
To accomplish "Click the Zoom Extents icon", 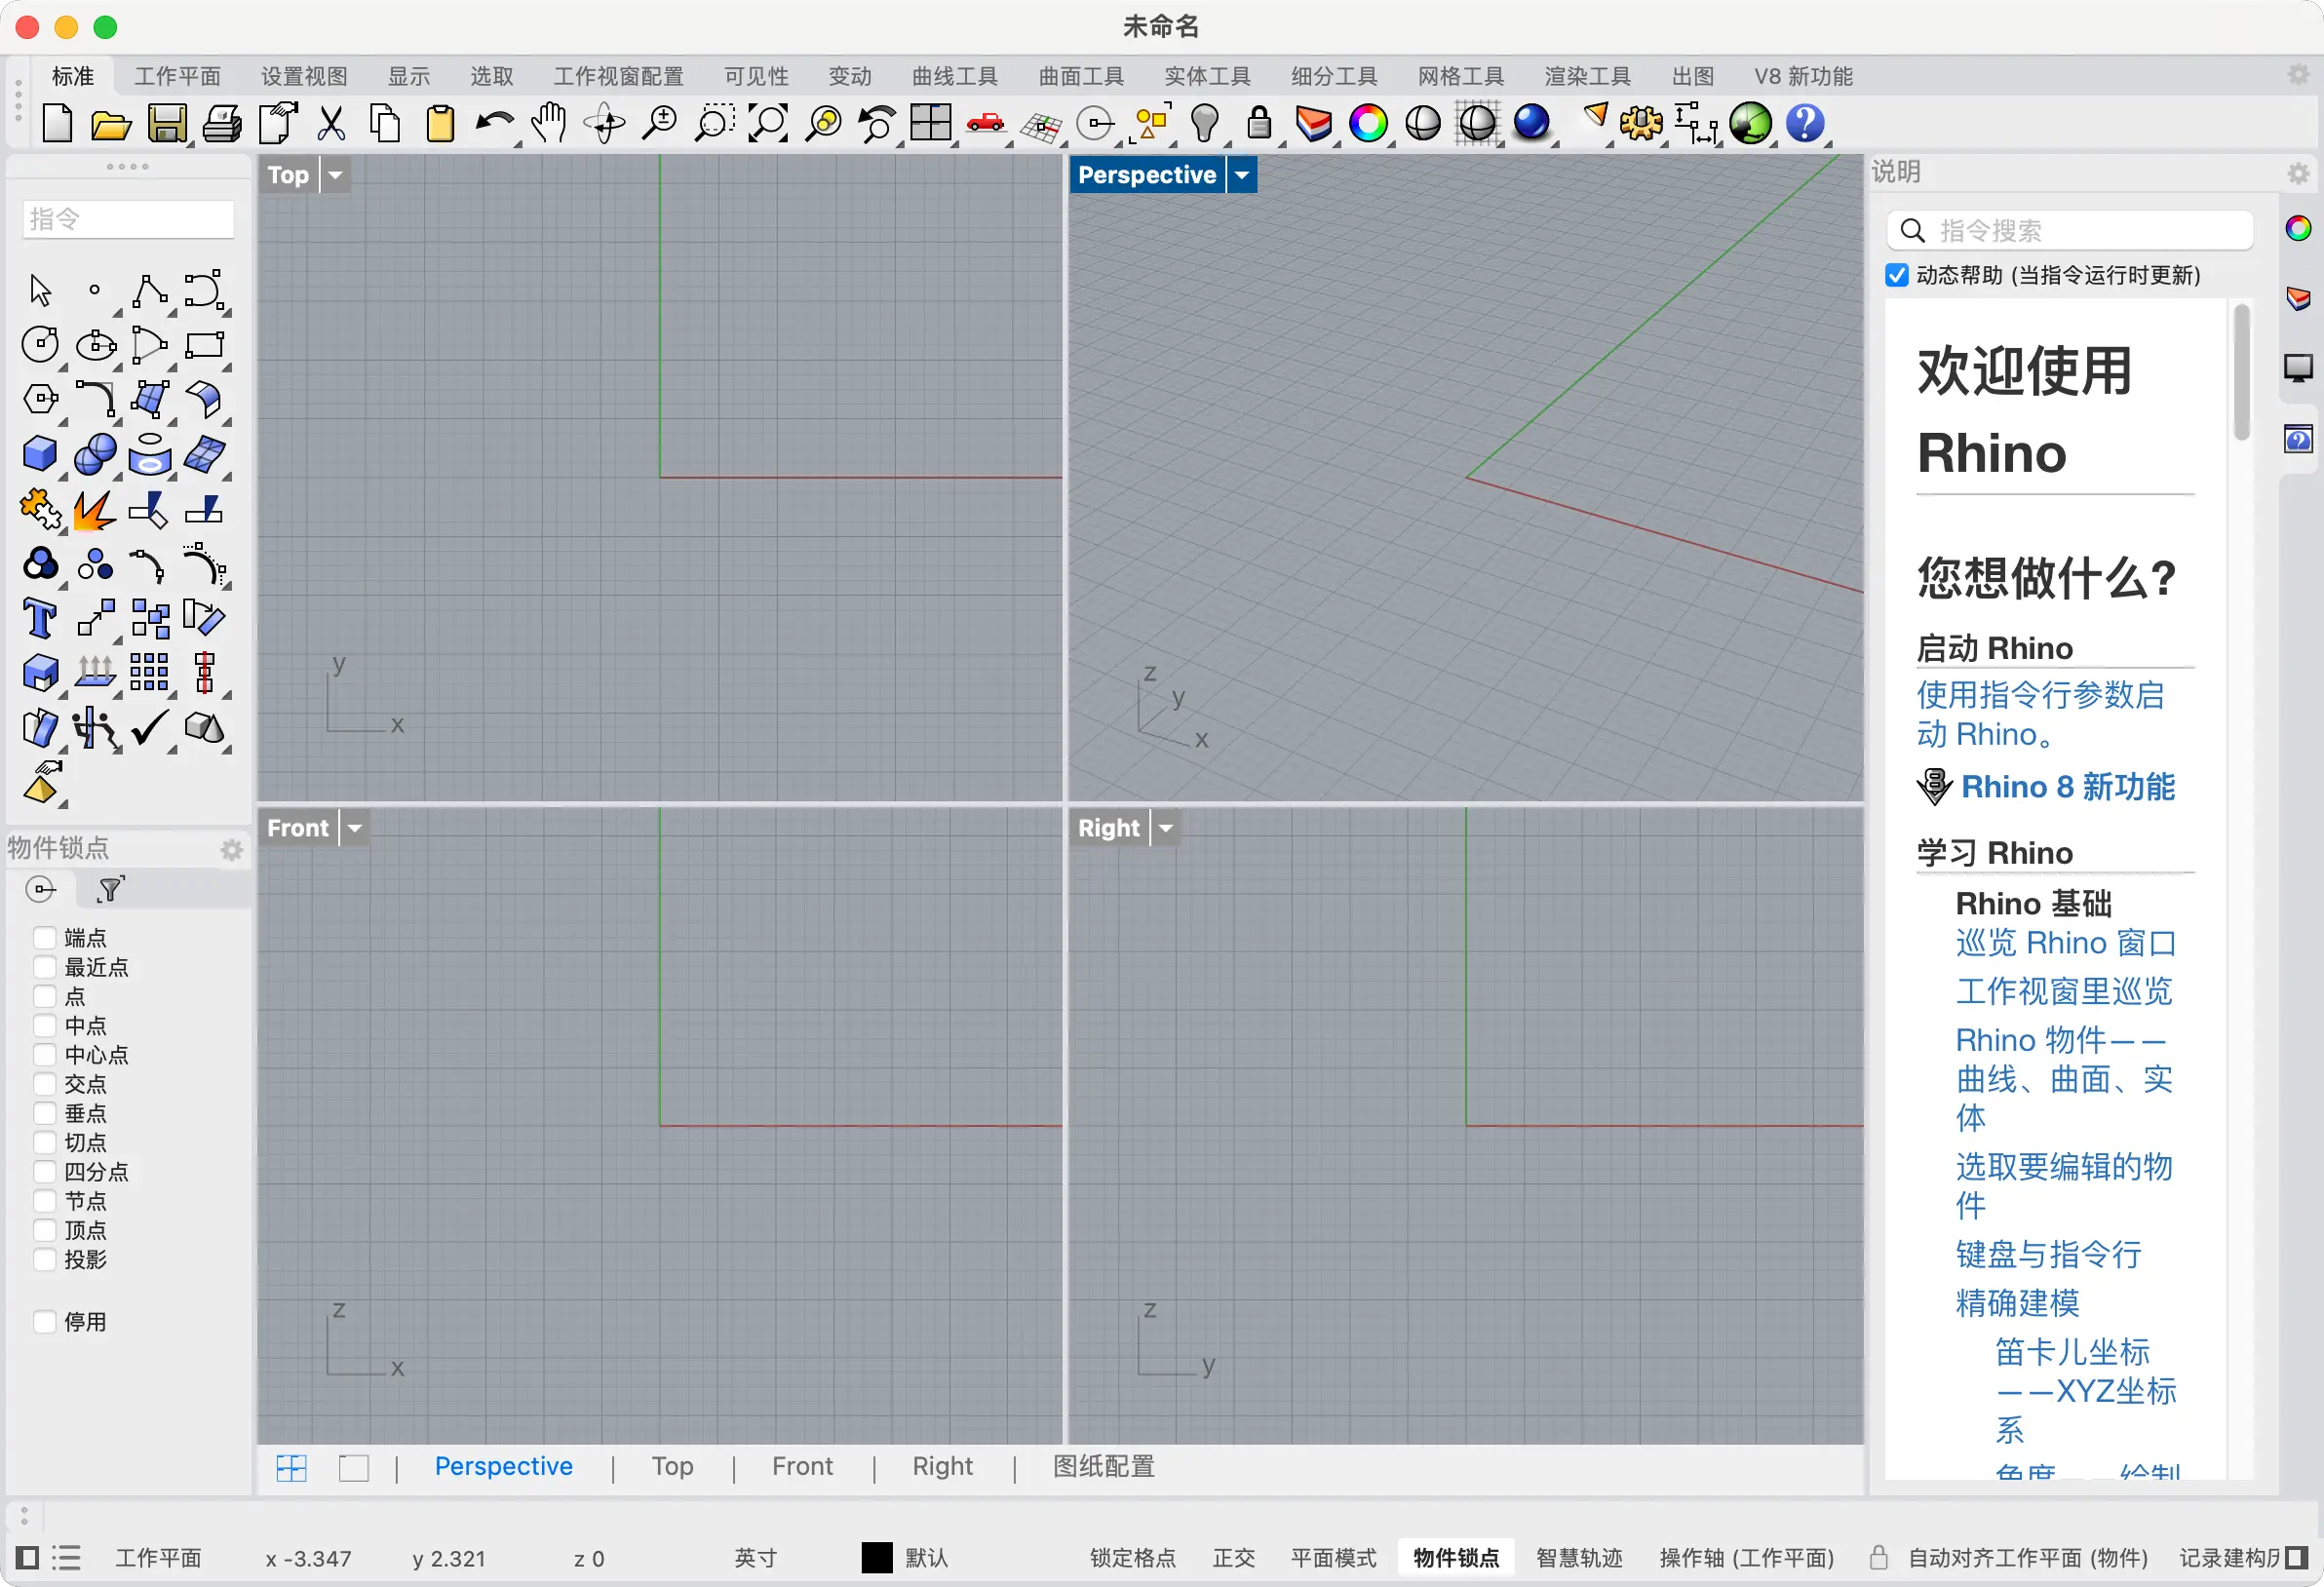I will (x=768, y=124).
